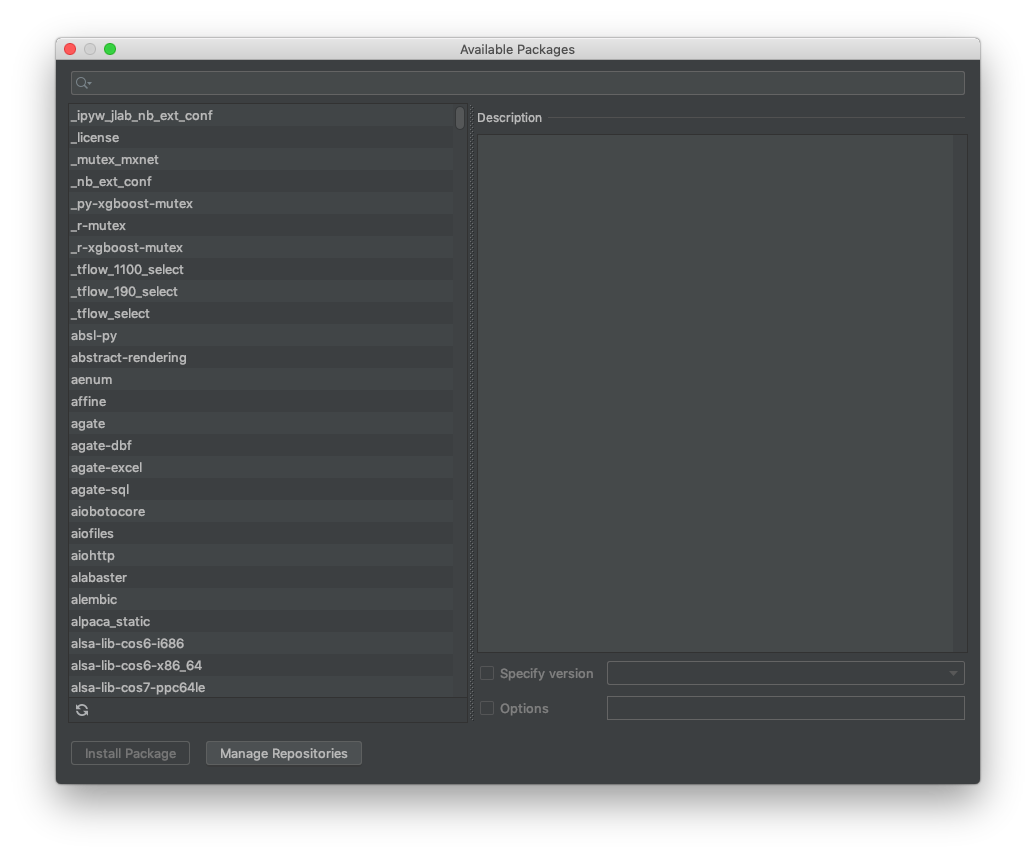The image size is (1036, 858).
Task: Select the alsa-lib-cos7-ppc64le package
Action: coord(262,687)
